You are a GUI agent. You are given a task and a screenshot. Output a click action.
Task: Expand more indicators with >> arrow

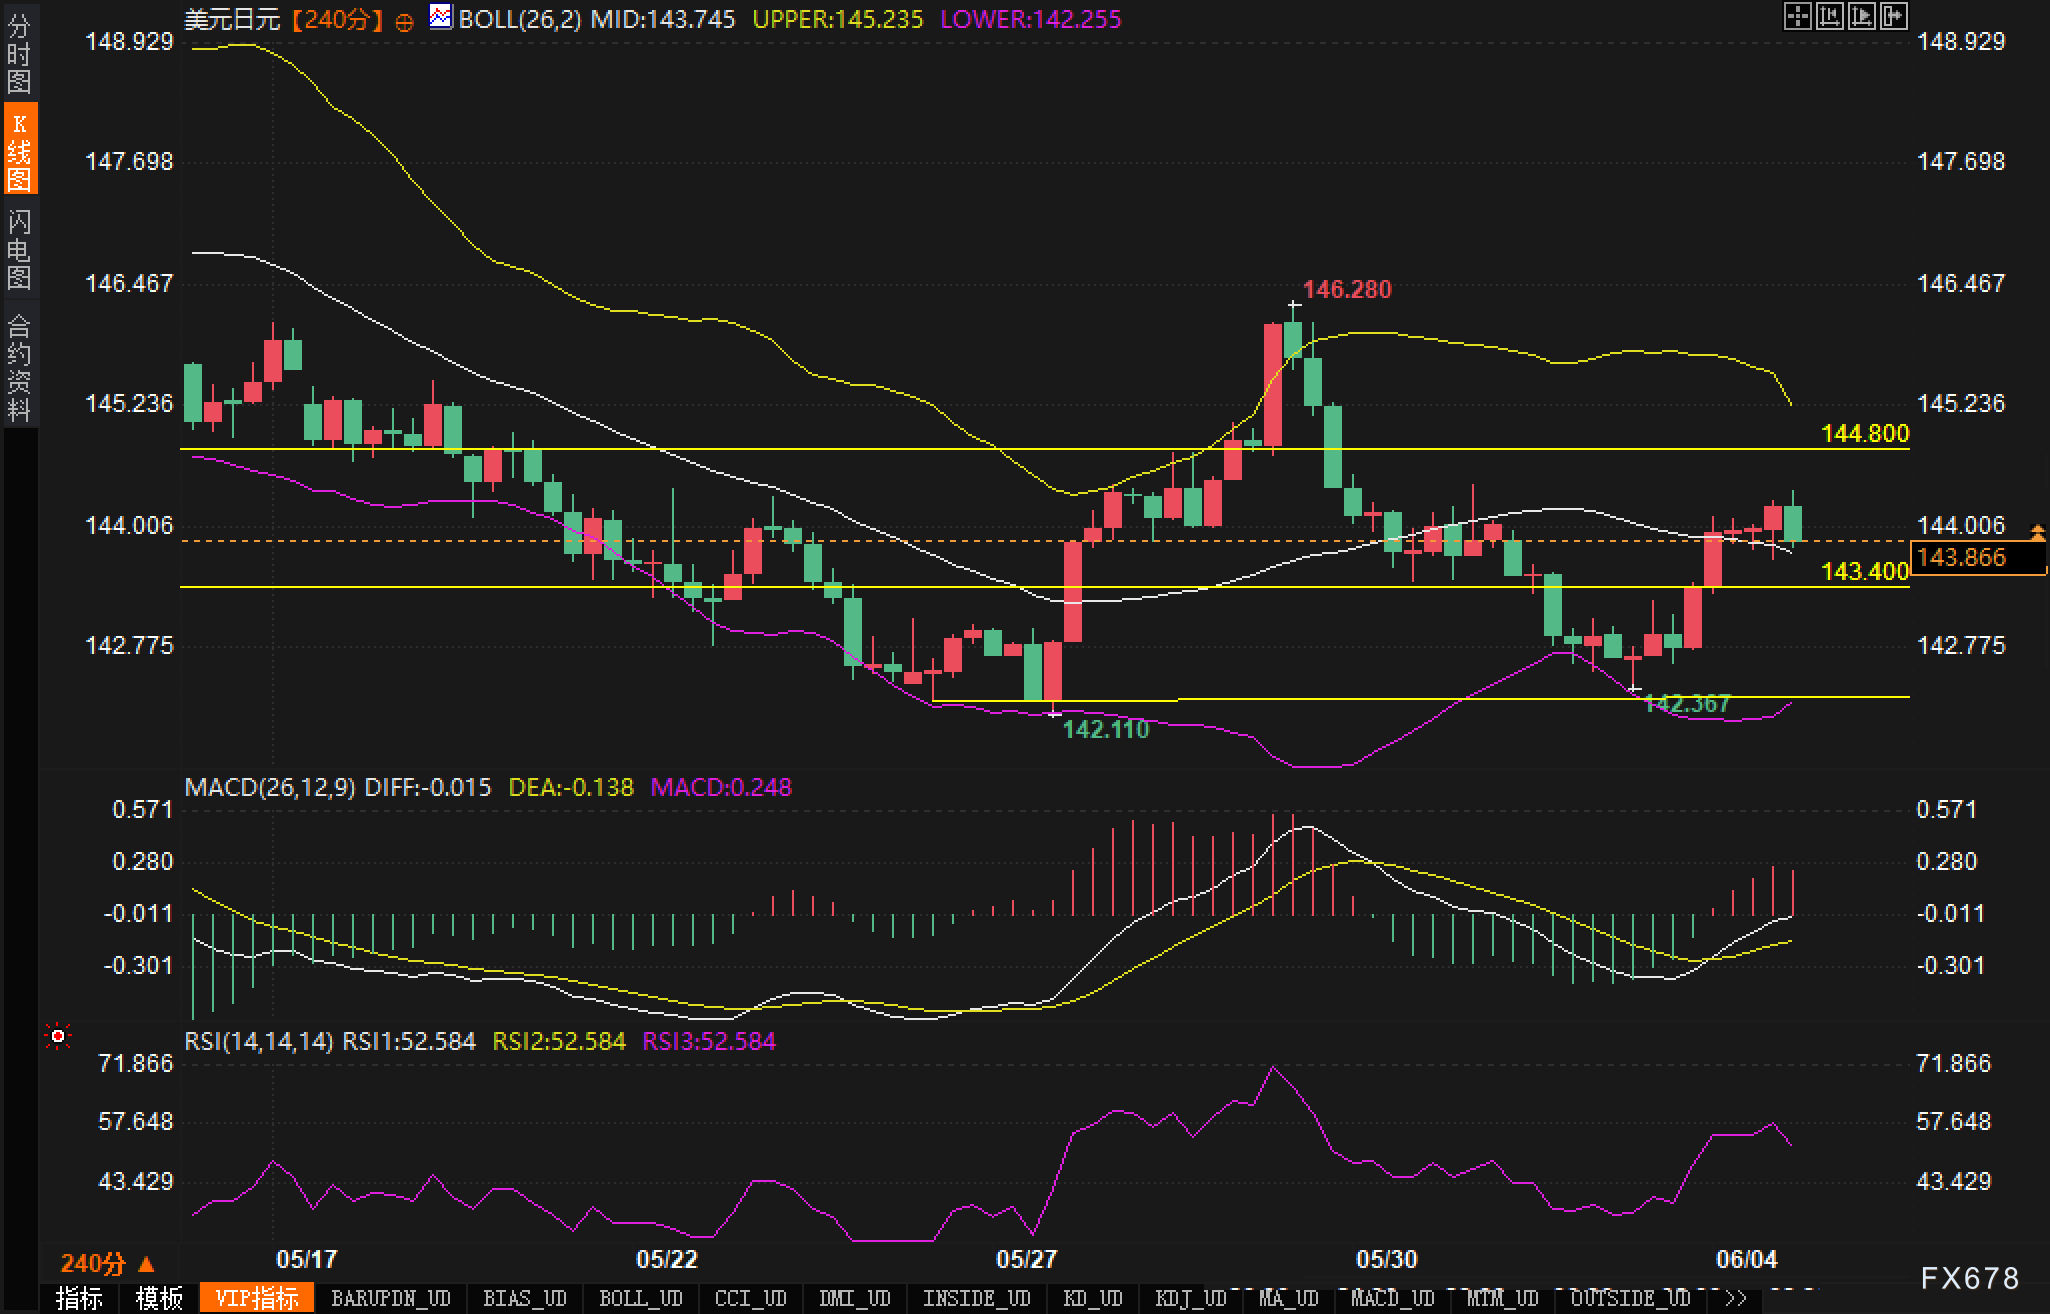point(1735,1299)
